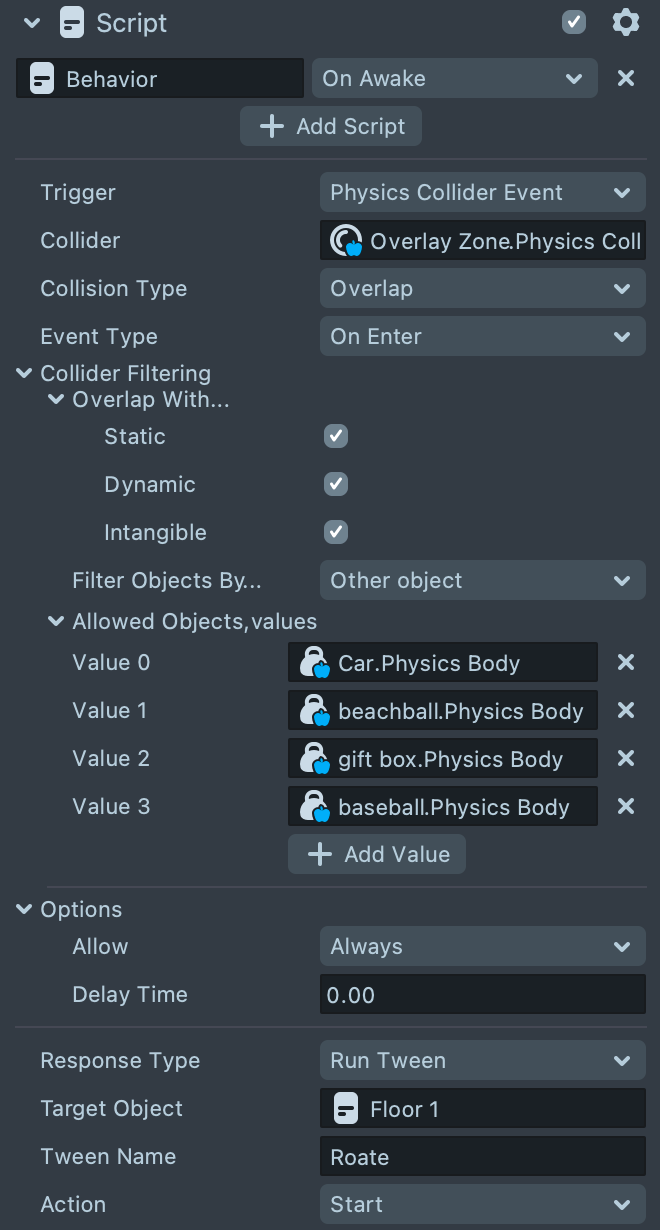Open the Collision Type Overlap dropdown

coord(482,289)
